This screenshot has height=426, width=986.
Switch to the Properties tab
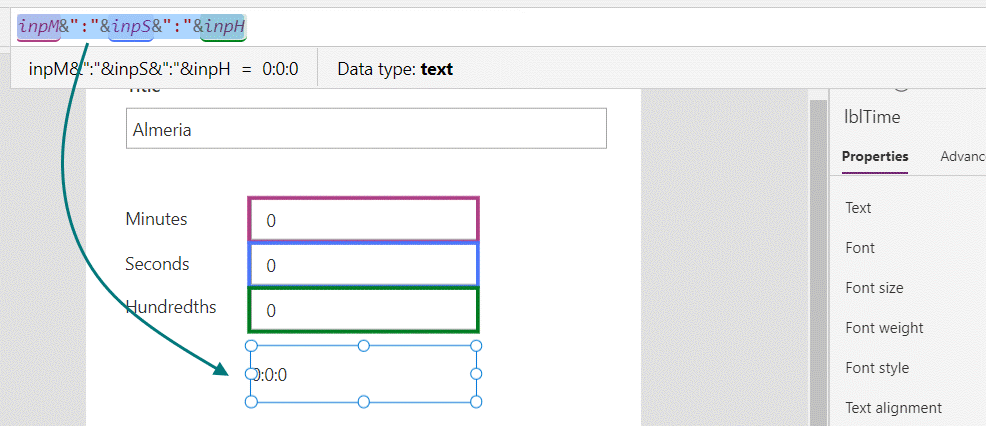[x=875, y=156]
